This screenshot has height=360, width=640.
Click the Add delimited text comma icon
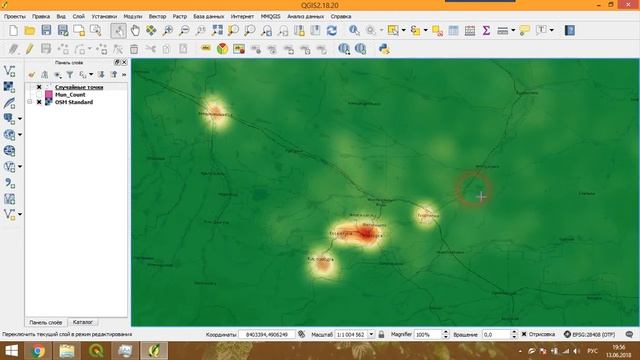tap(9, 182)
